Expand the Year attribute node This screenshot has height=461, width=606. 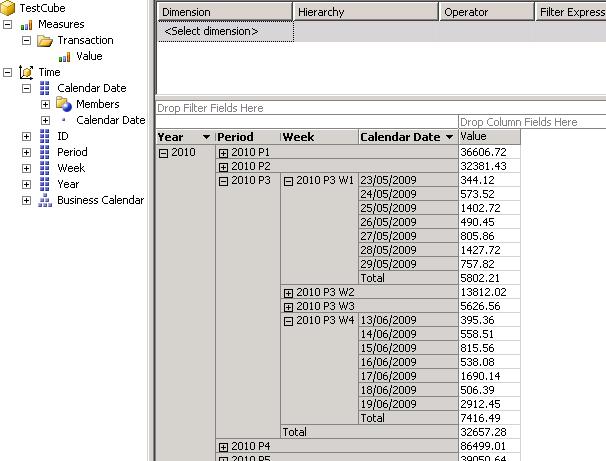click(x=26, y=184)
